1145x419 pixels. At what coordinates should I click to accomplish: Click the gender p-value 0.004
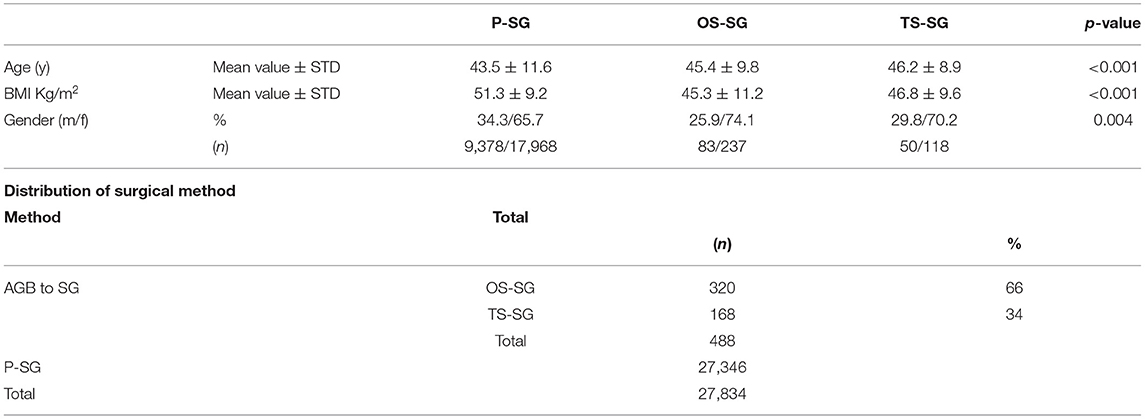click(1120, 119)
